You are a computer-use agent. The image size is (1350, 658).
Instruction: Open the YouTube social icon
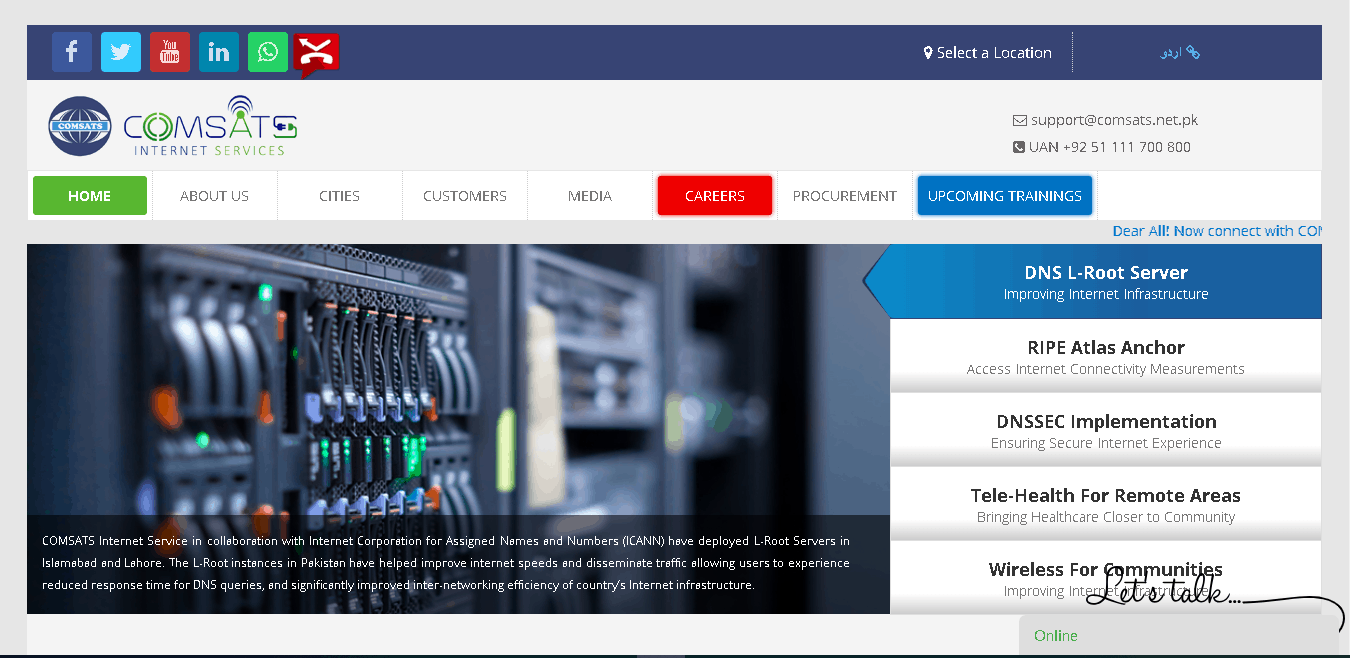tap(170, 52)
